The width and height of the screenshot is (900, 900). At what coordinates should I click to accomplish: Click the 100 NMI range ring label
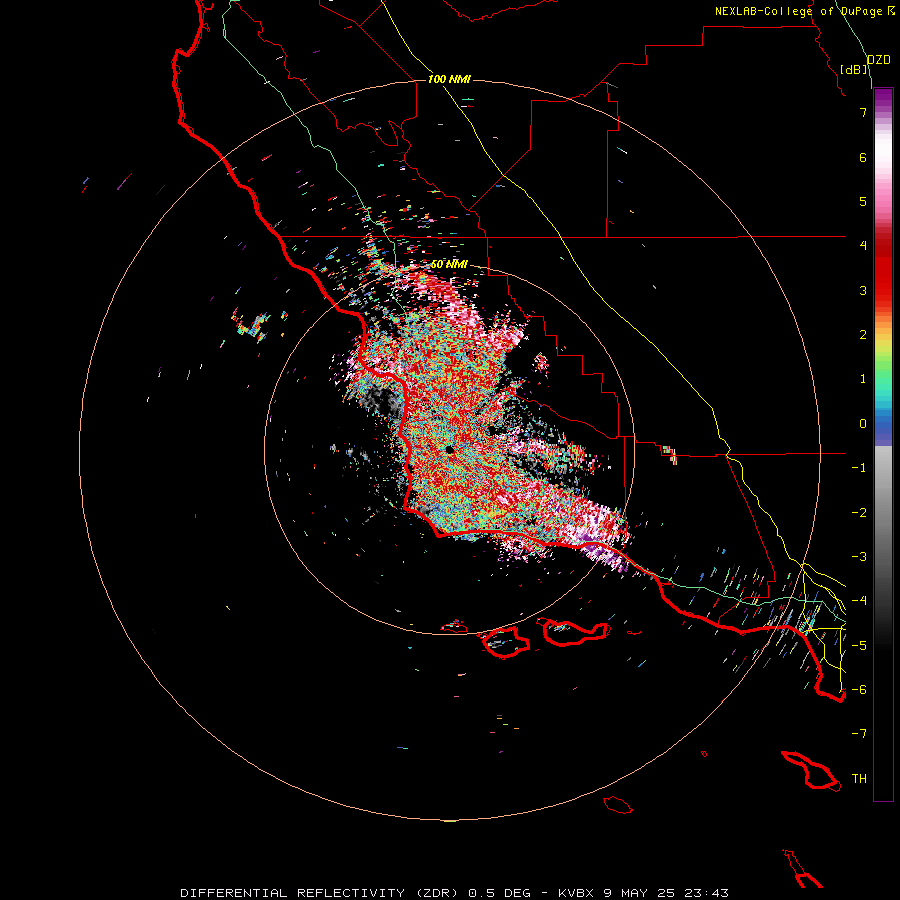(449, 79)
